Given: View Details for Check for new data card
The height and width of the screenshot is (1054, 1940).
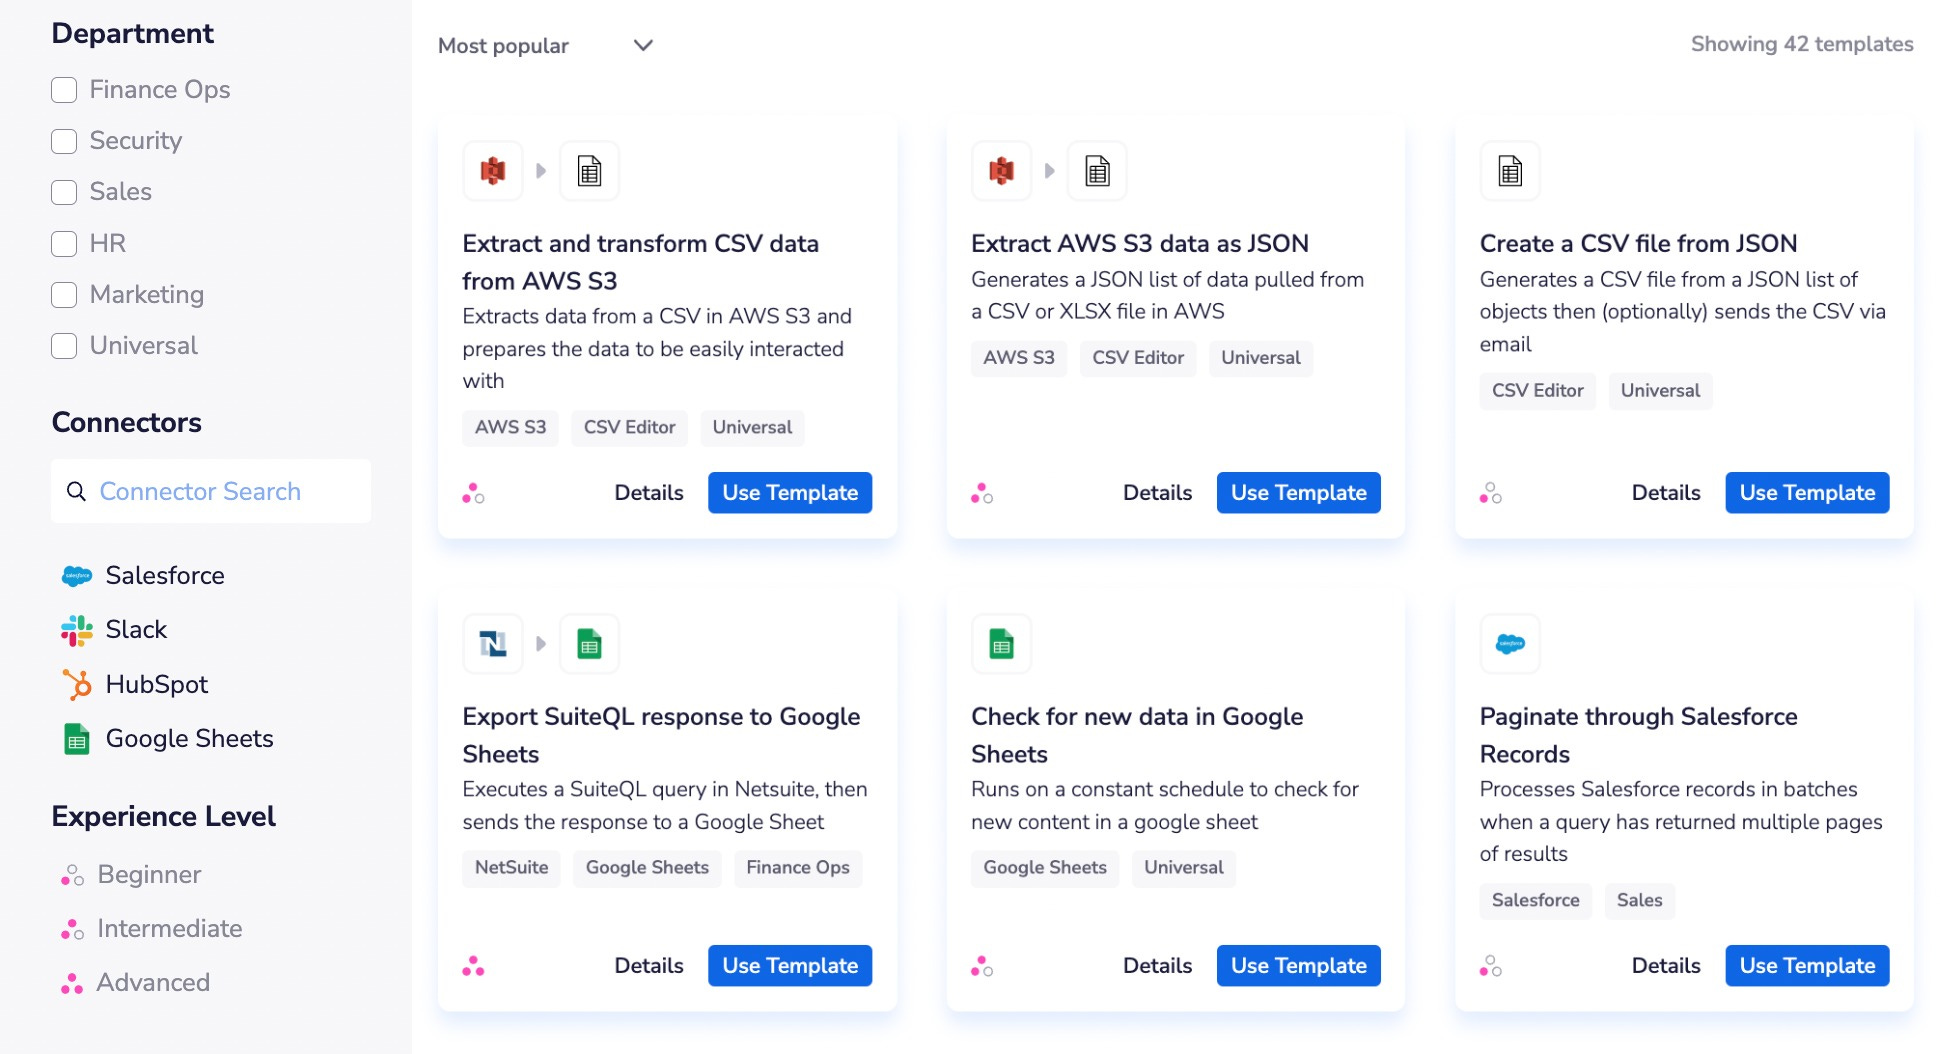Looking at the screenshot, I should pos(1157,966).
